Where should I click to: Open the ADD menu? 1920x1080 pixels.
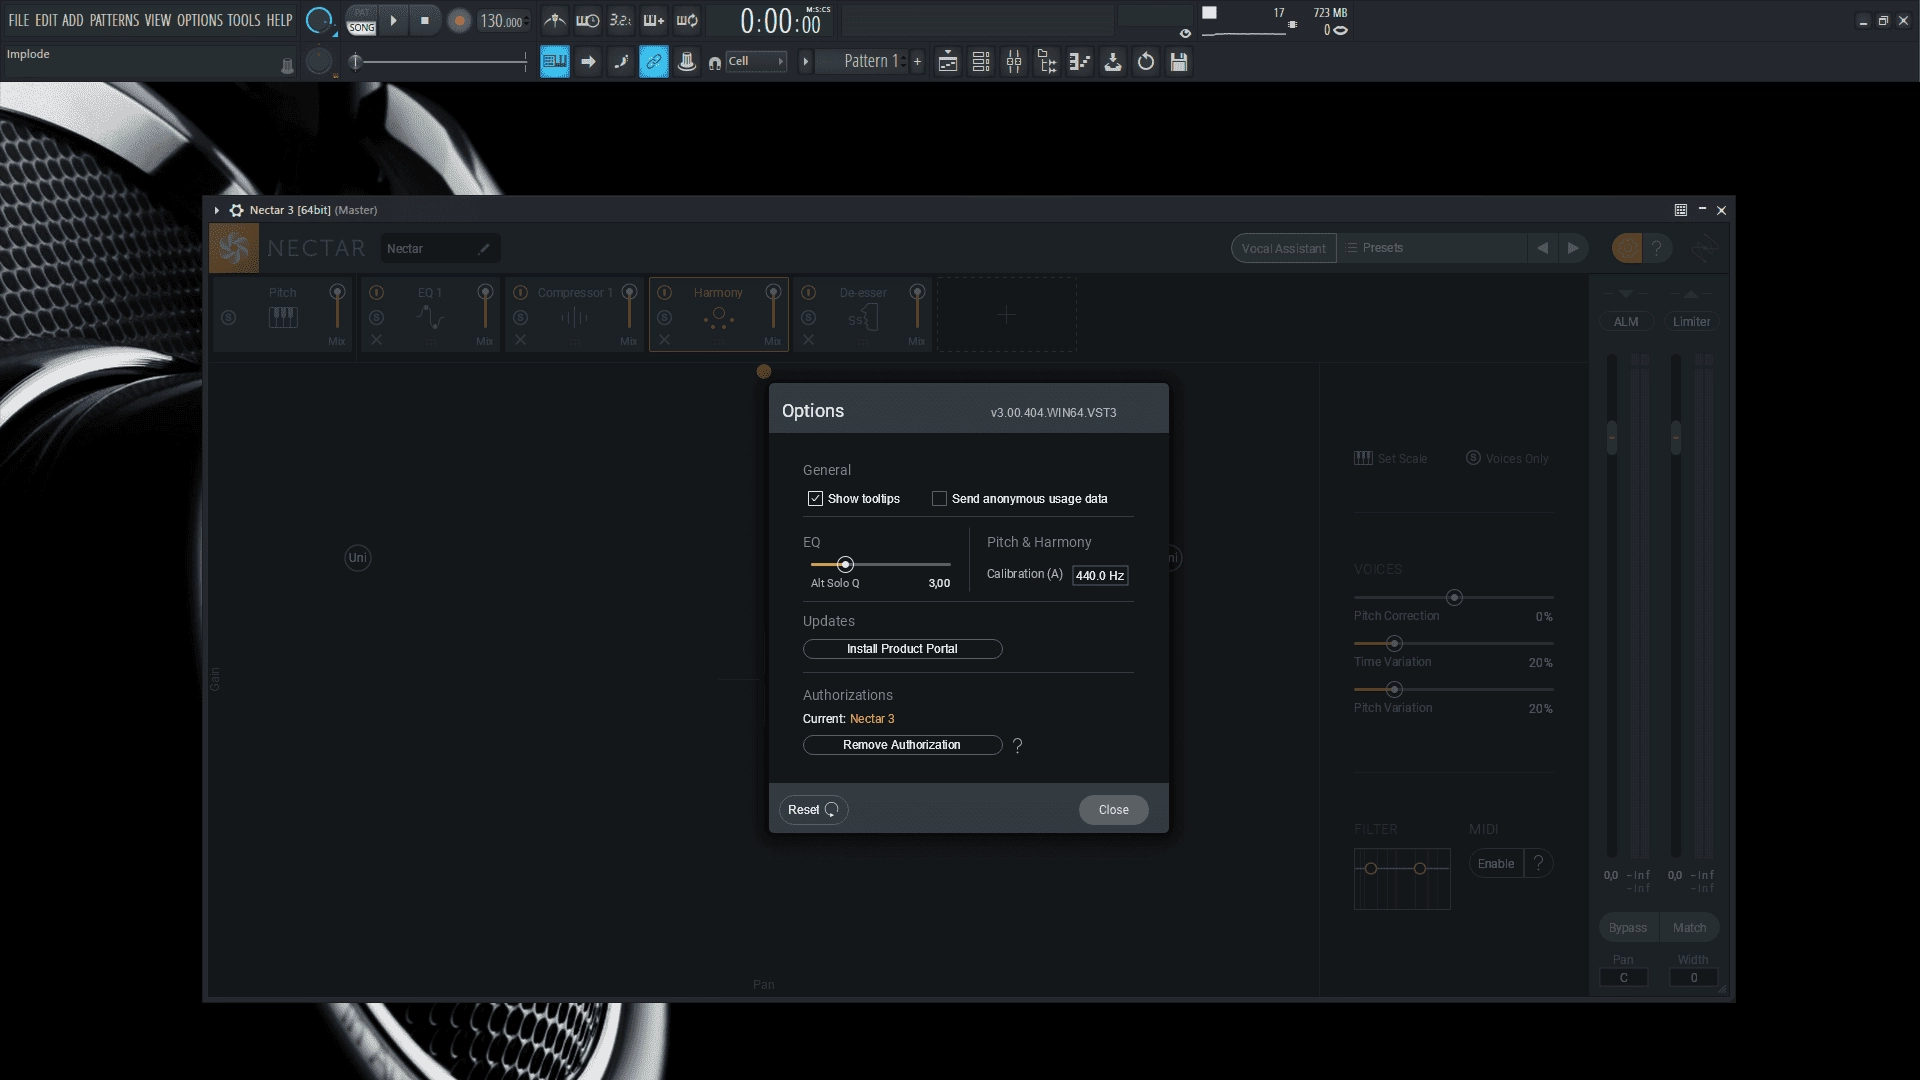pos(73,20)
